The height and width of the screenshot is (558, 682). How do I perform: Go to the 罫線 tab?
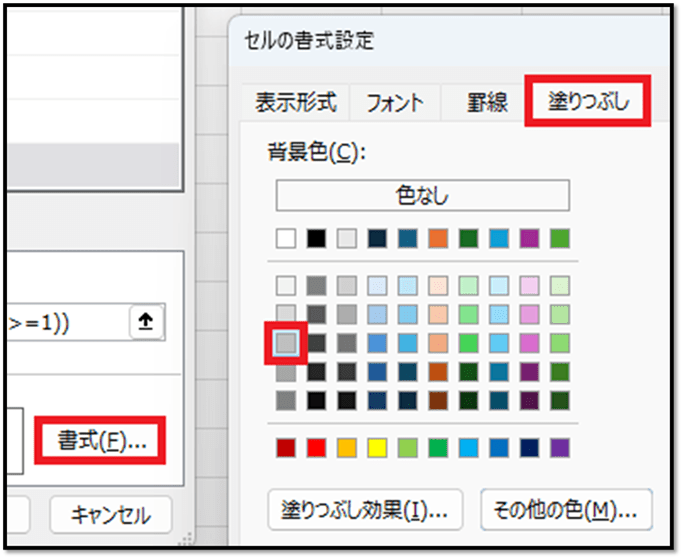pos(487,102)
